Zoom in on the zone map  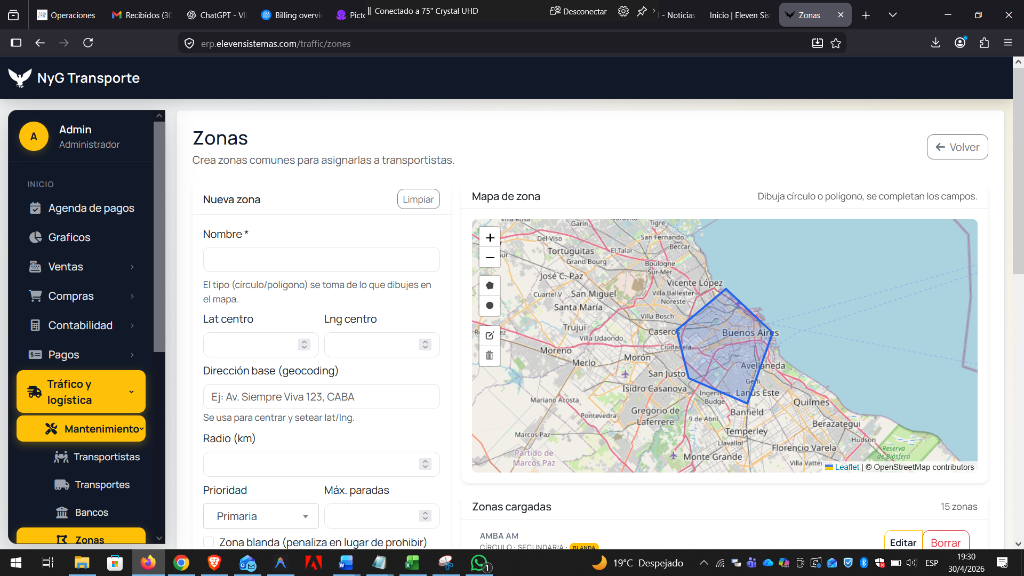pyautogui.click(x=490, y=238)
